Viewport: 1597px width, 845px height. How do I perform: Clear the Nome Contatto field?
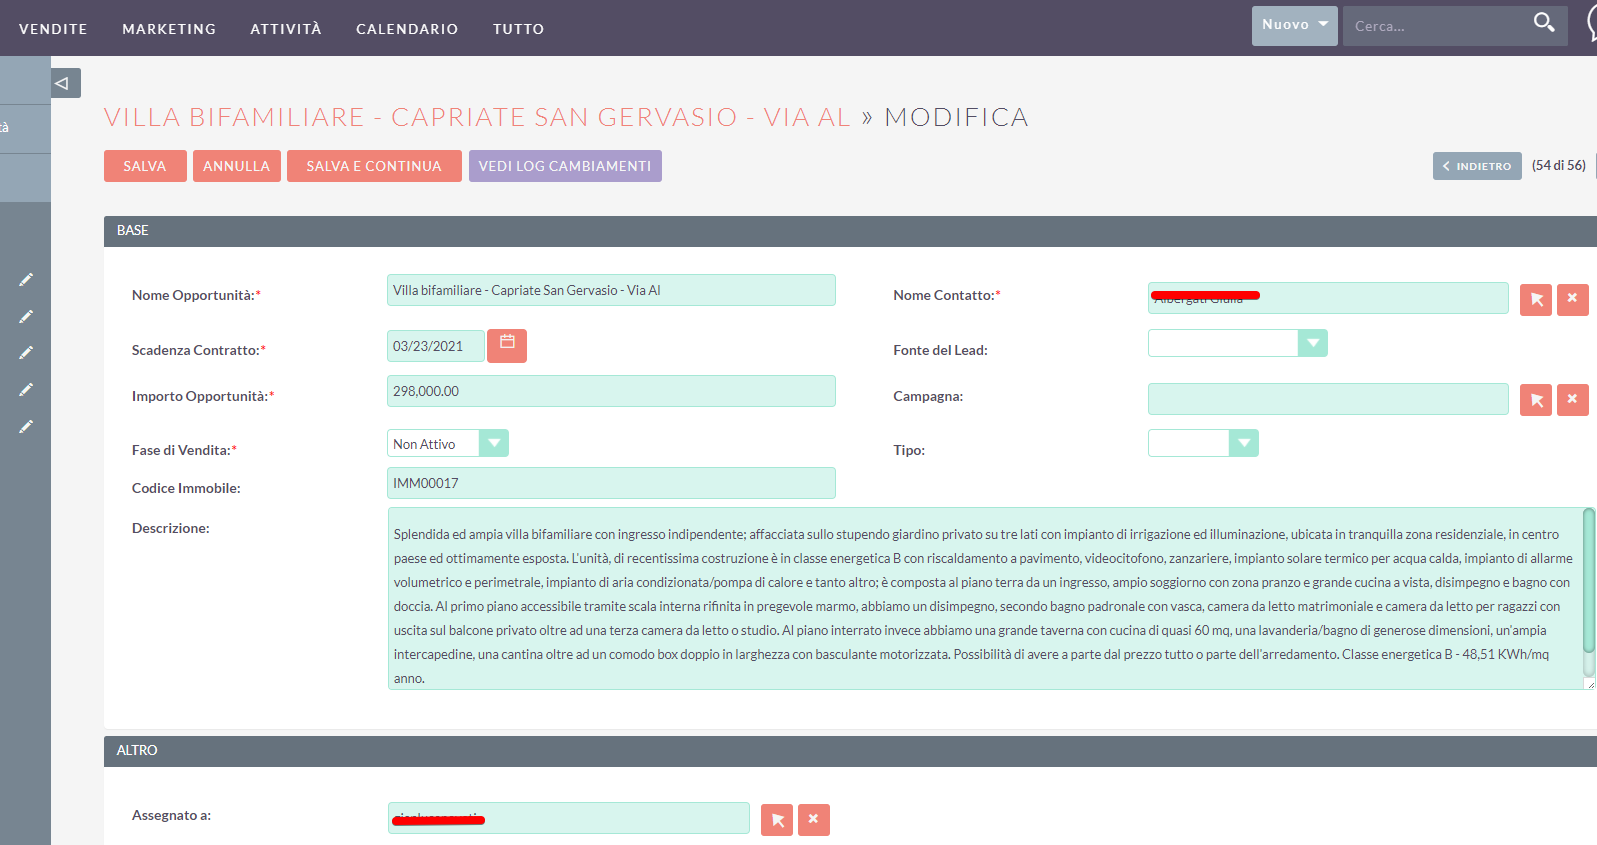pos(1572,299)
